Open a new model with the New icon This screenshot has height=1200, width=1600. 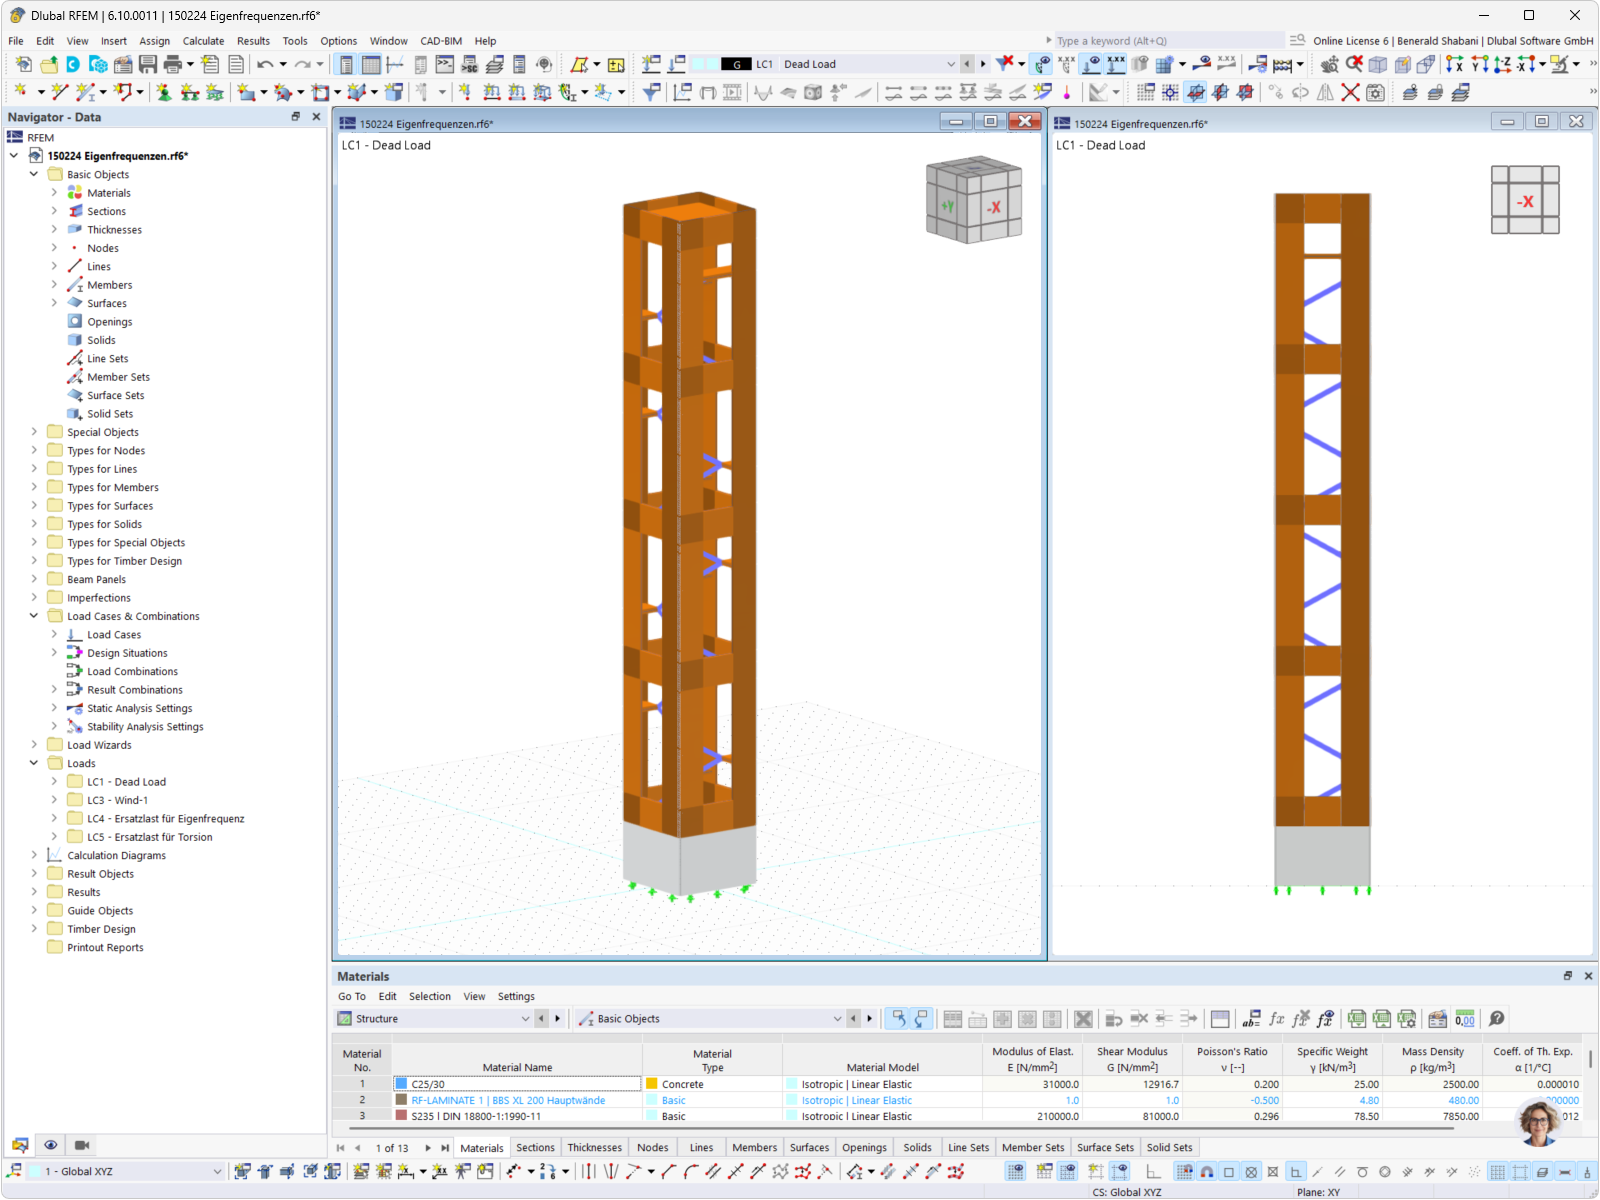tap(23, 63)
